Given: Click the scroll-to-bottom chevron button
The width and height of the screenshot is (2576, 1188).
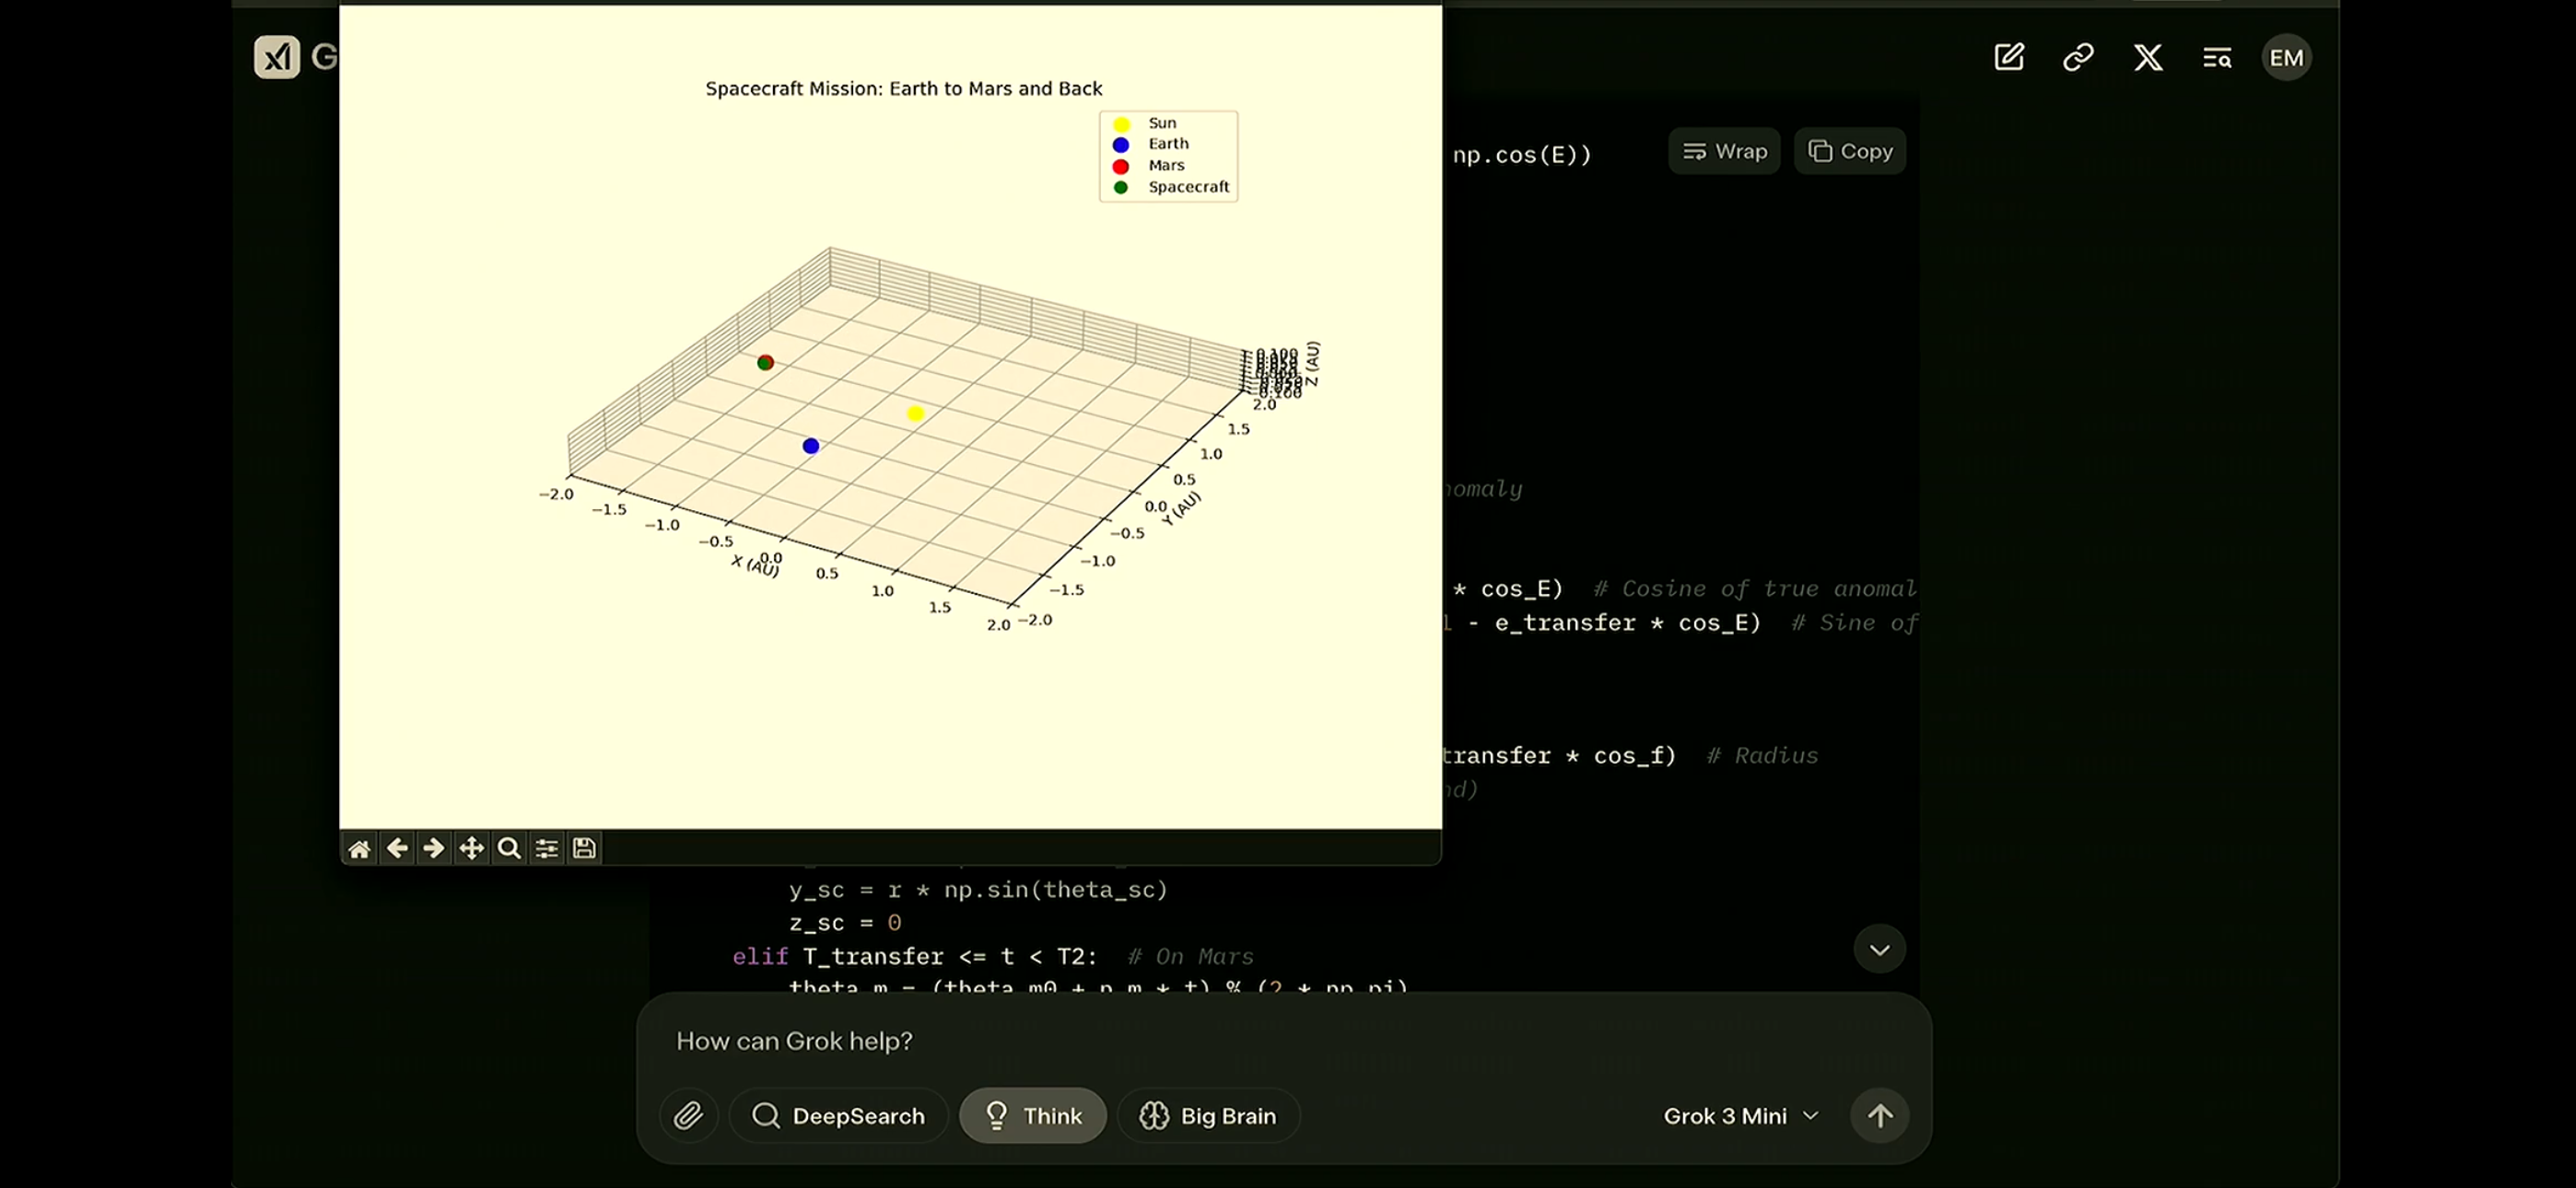Looking at the screenshot, I should coord(1880,949).
